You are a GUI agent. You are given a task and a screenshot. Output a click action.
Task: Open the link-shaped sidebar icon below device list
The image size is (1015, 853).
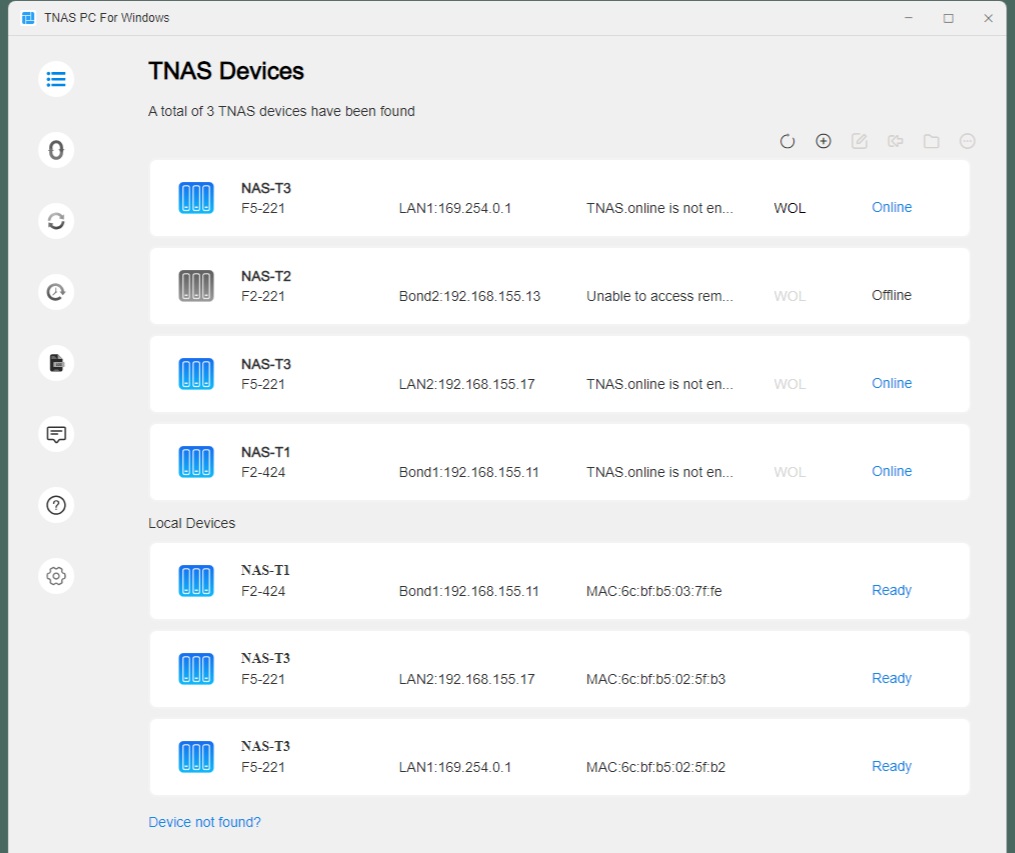pos(56,150)
